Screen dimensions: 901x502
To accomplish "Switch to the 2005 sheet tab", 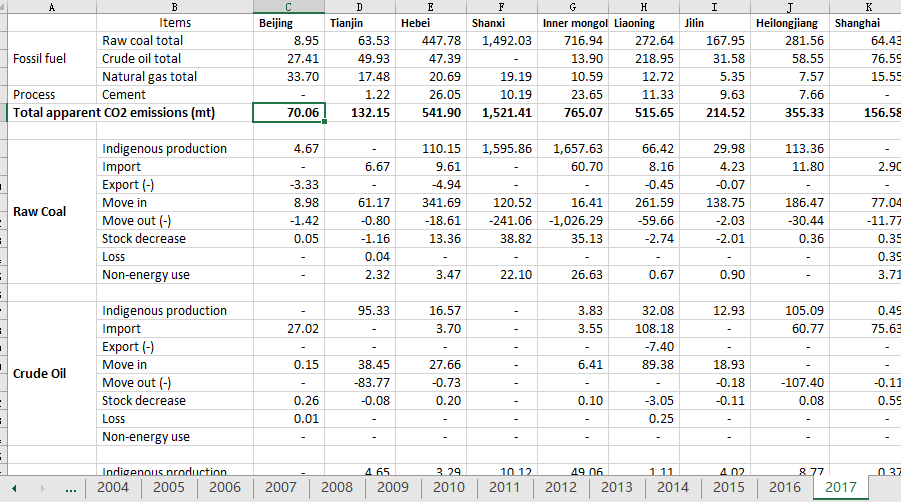I will (x=168, y=488).
